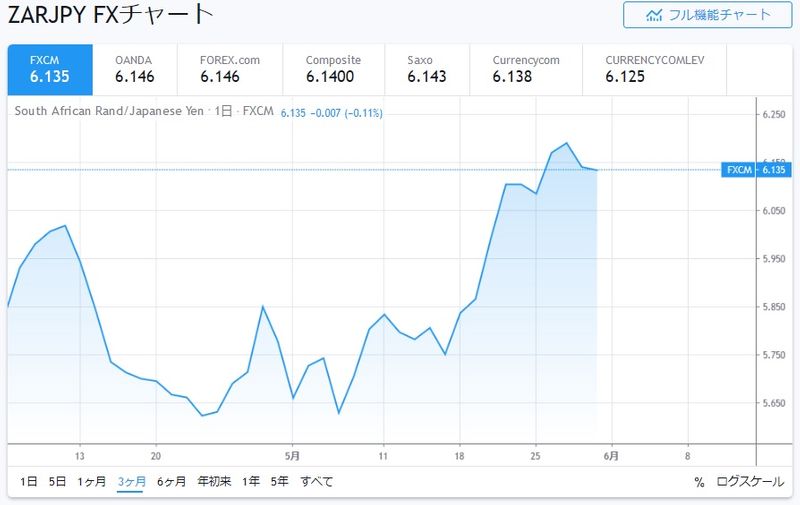Screen dimensions: 800x505
Task: Select the FXCM broker tab
Action: tap(49, 68)
